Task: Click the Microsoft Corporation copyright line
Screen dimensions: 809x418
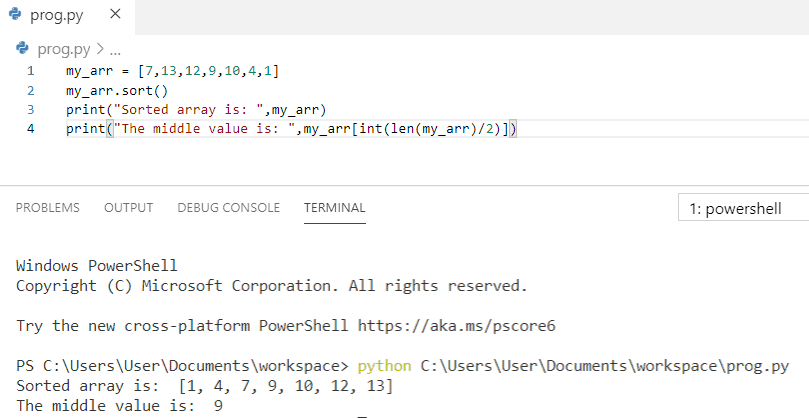Action: pyautogui.click(x=272, y=286)
